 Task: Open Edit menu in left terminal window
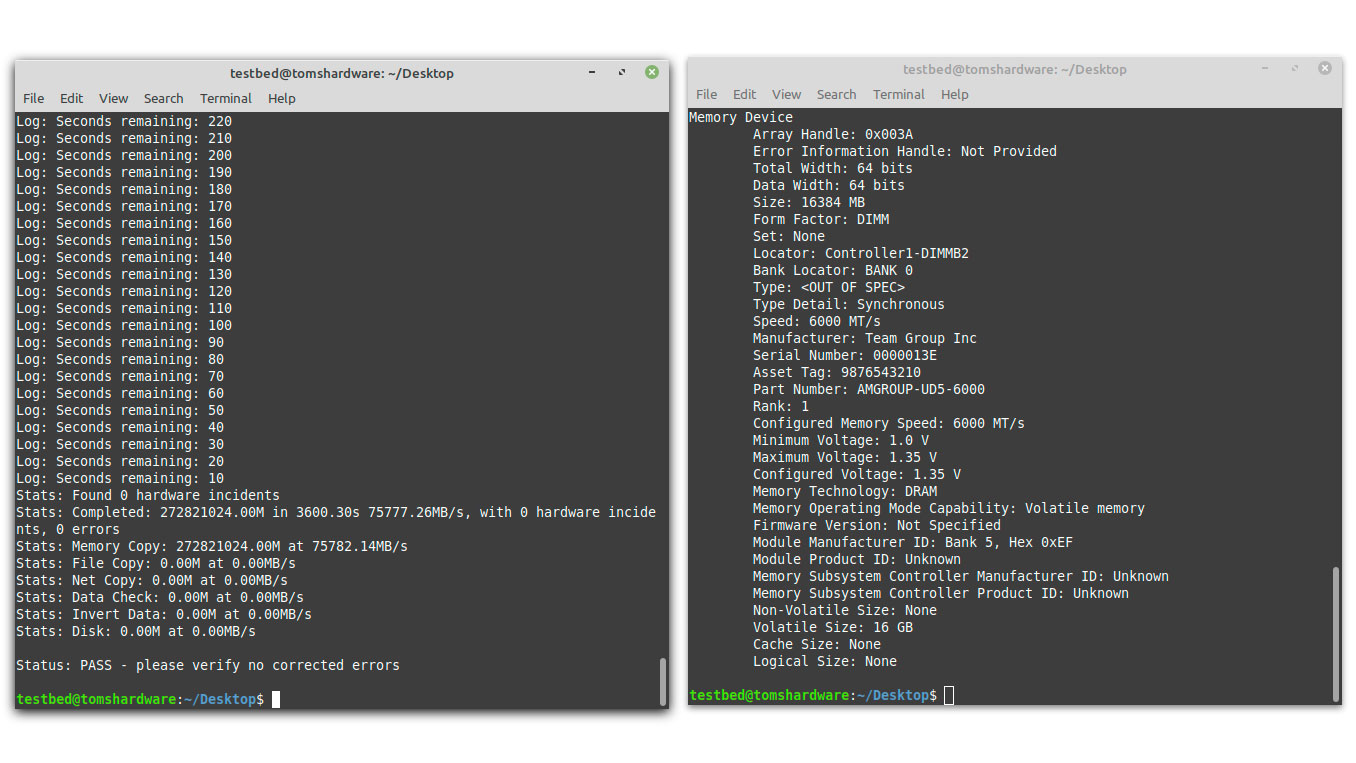71,98
